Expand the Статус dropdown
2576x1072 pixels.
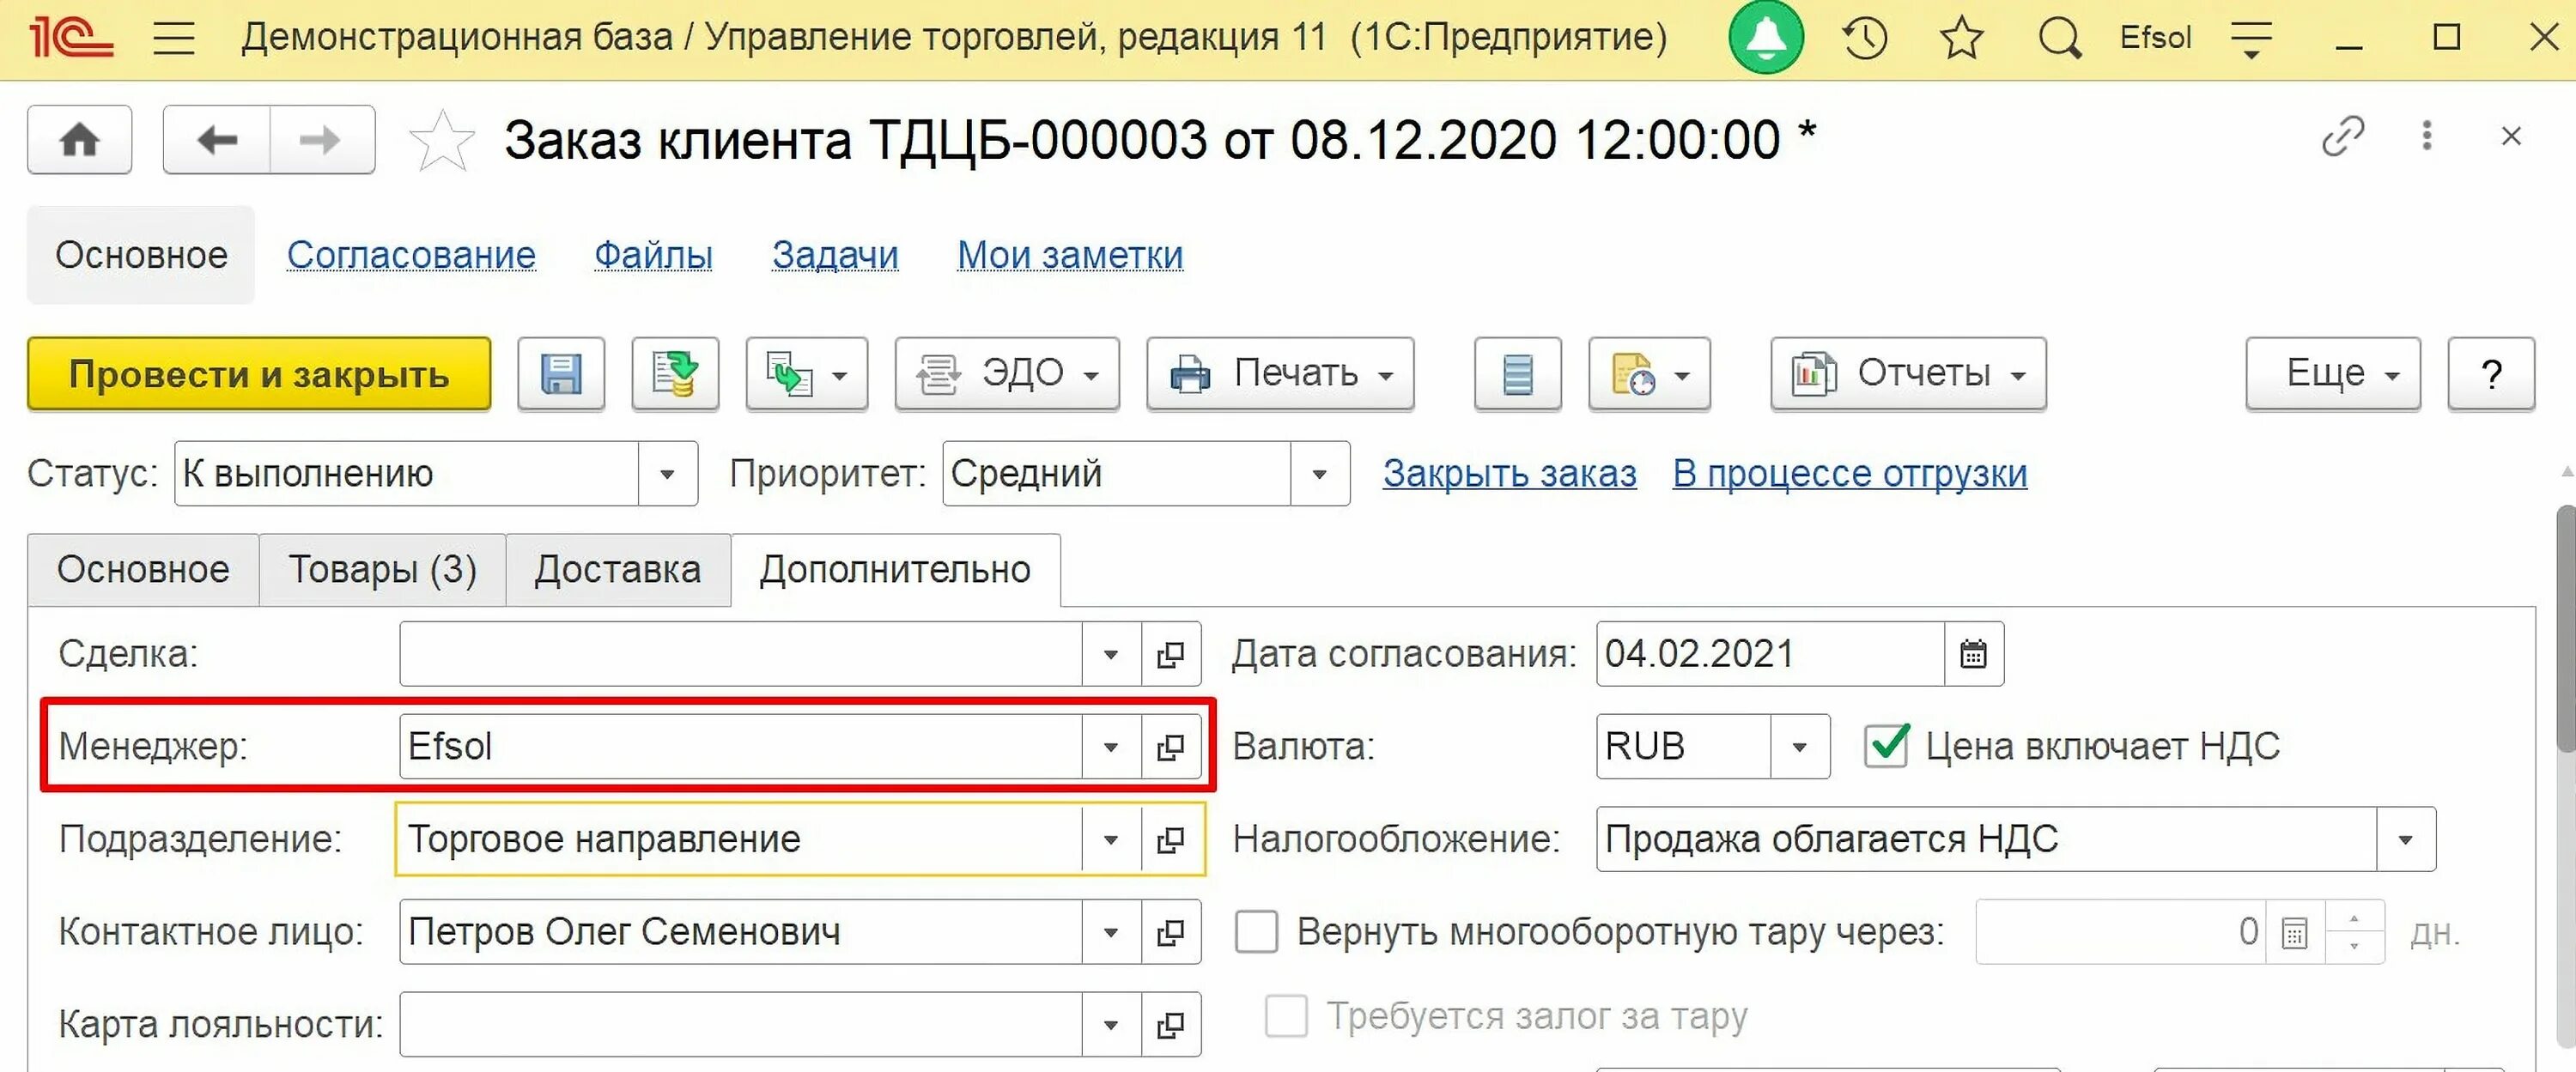(x=667, y=474)
